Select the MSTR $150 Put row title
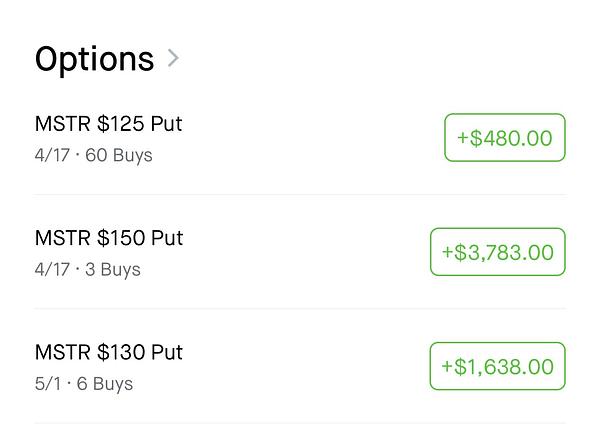The image size is (600, 436). [109, 238]
